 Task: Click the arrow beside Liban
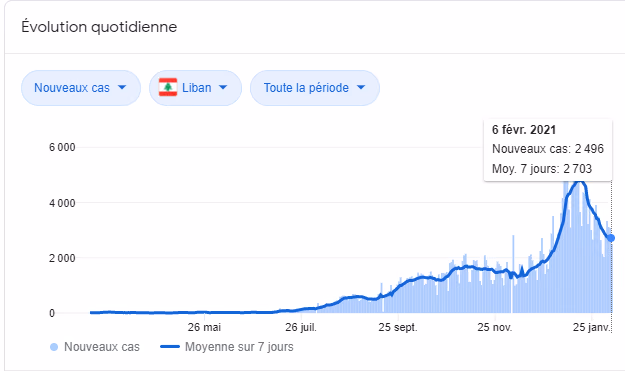pyautogui.click(x=223, y=87)
